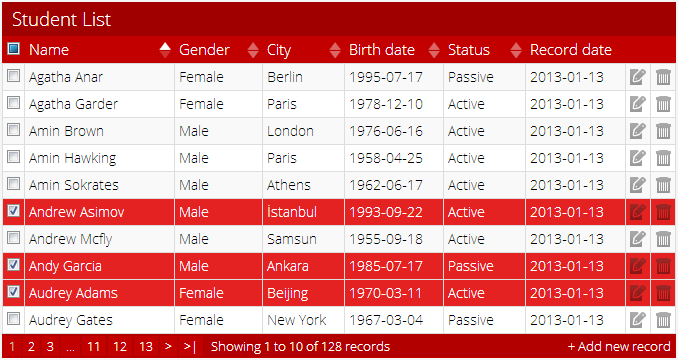
Task: Click Add new record link
Action: tap(619, 347)
